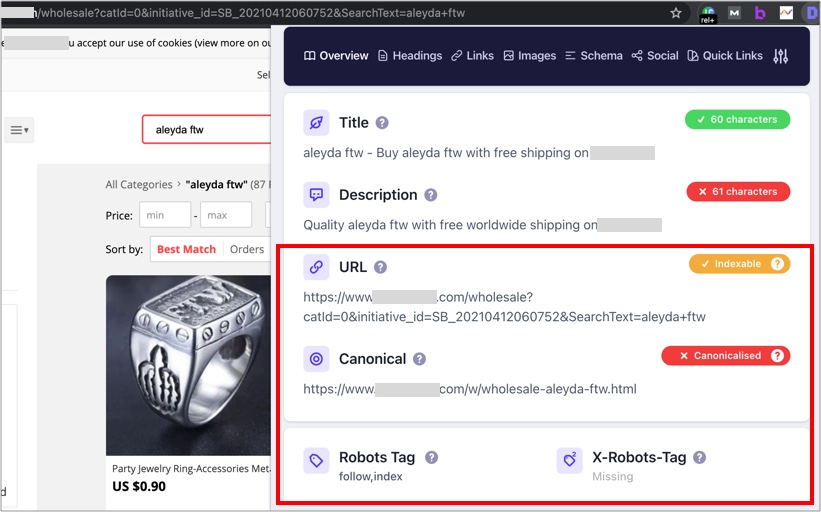Click the Robots Tag label icon
821x512 pixels.
(x=316, y=461)
